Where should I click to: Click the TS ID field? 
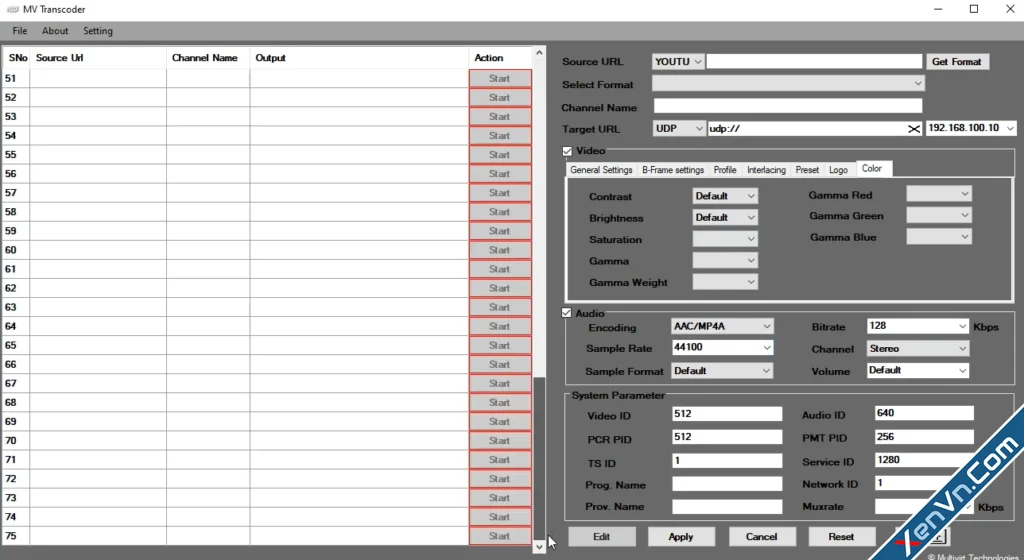pyautogui.click(x=727, y=460)
